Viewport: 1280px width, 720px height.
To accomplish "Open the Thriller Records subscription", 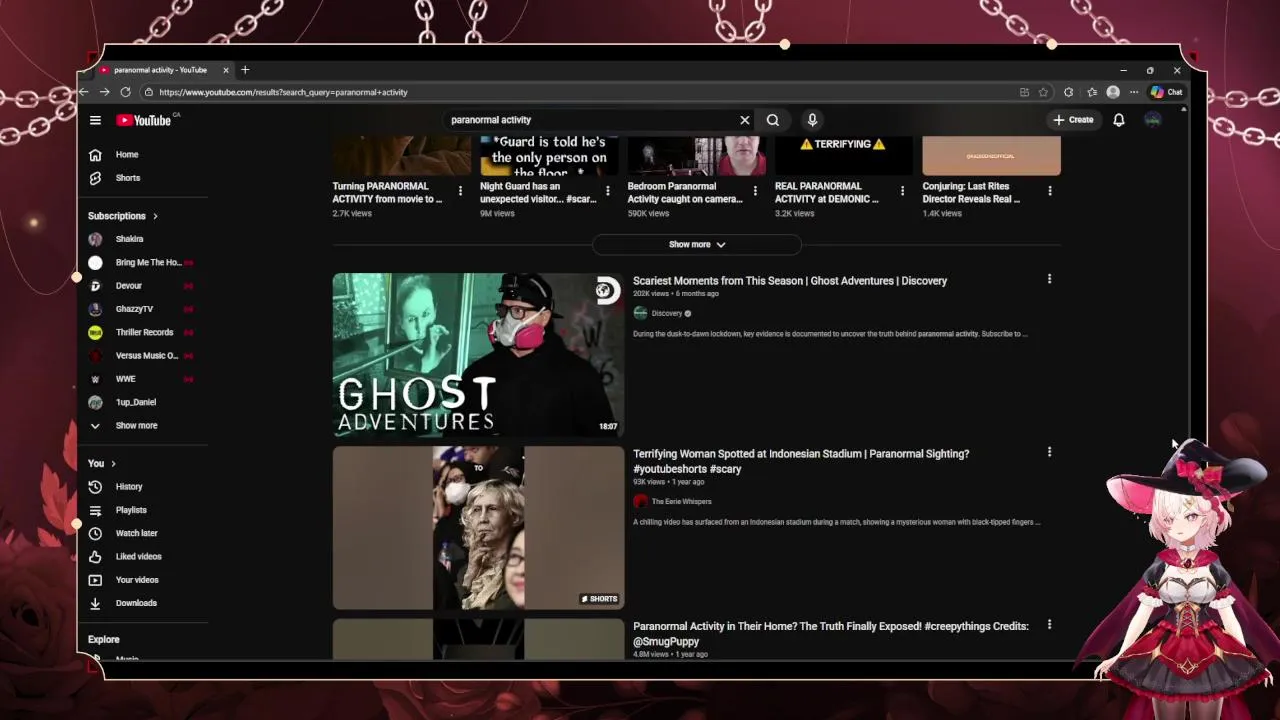I will point(144,332).
